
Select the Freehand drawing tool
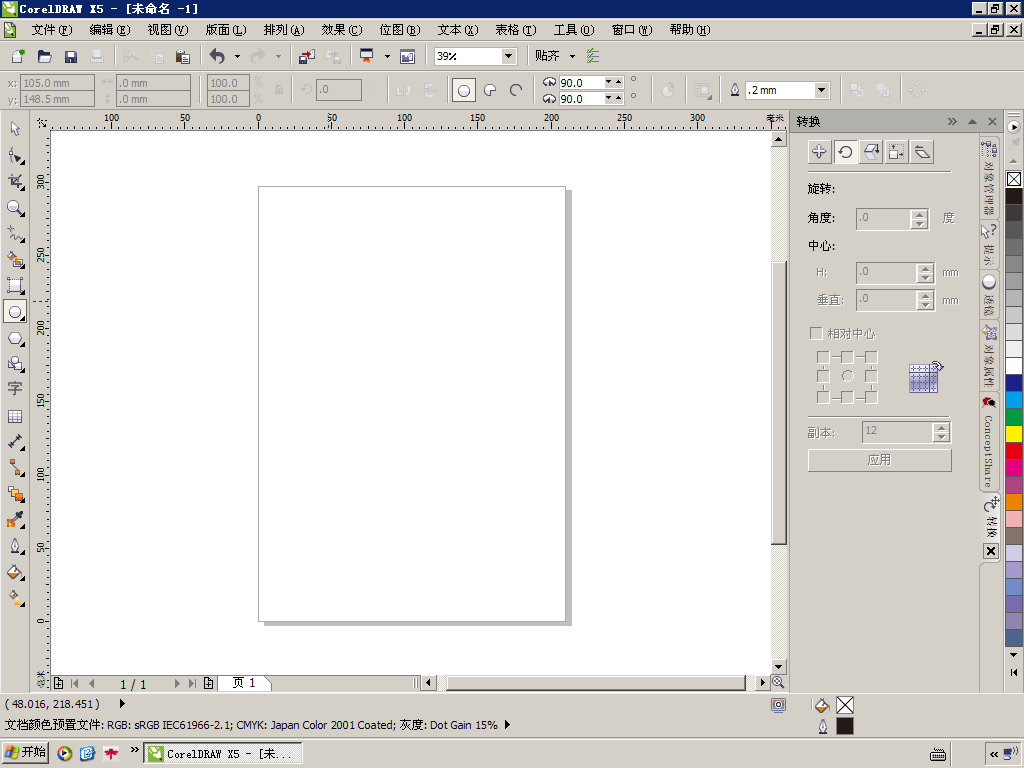[x=15, y=233]
